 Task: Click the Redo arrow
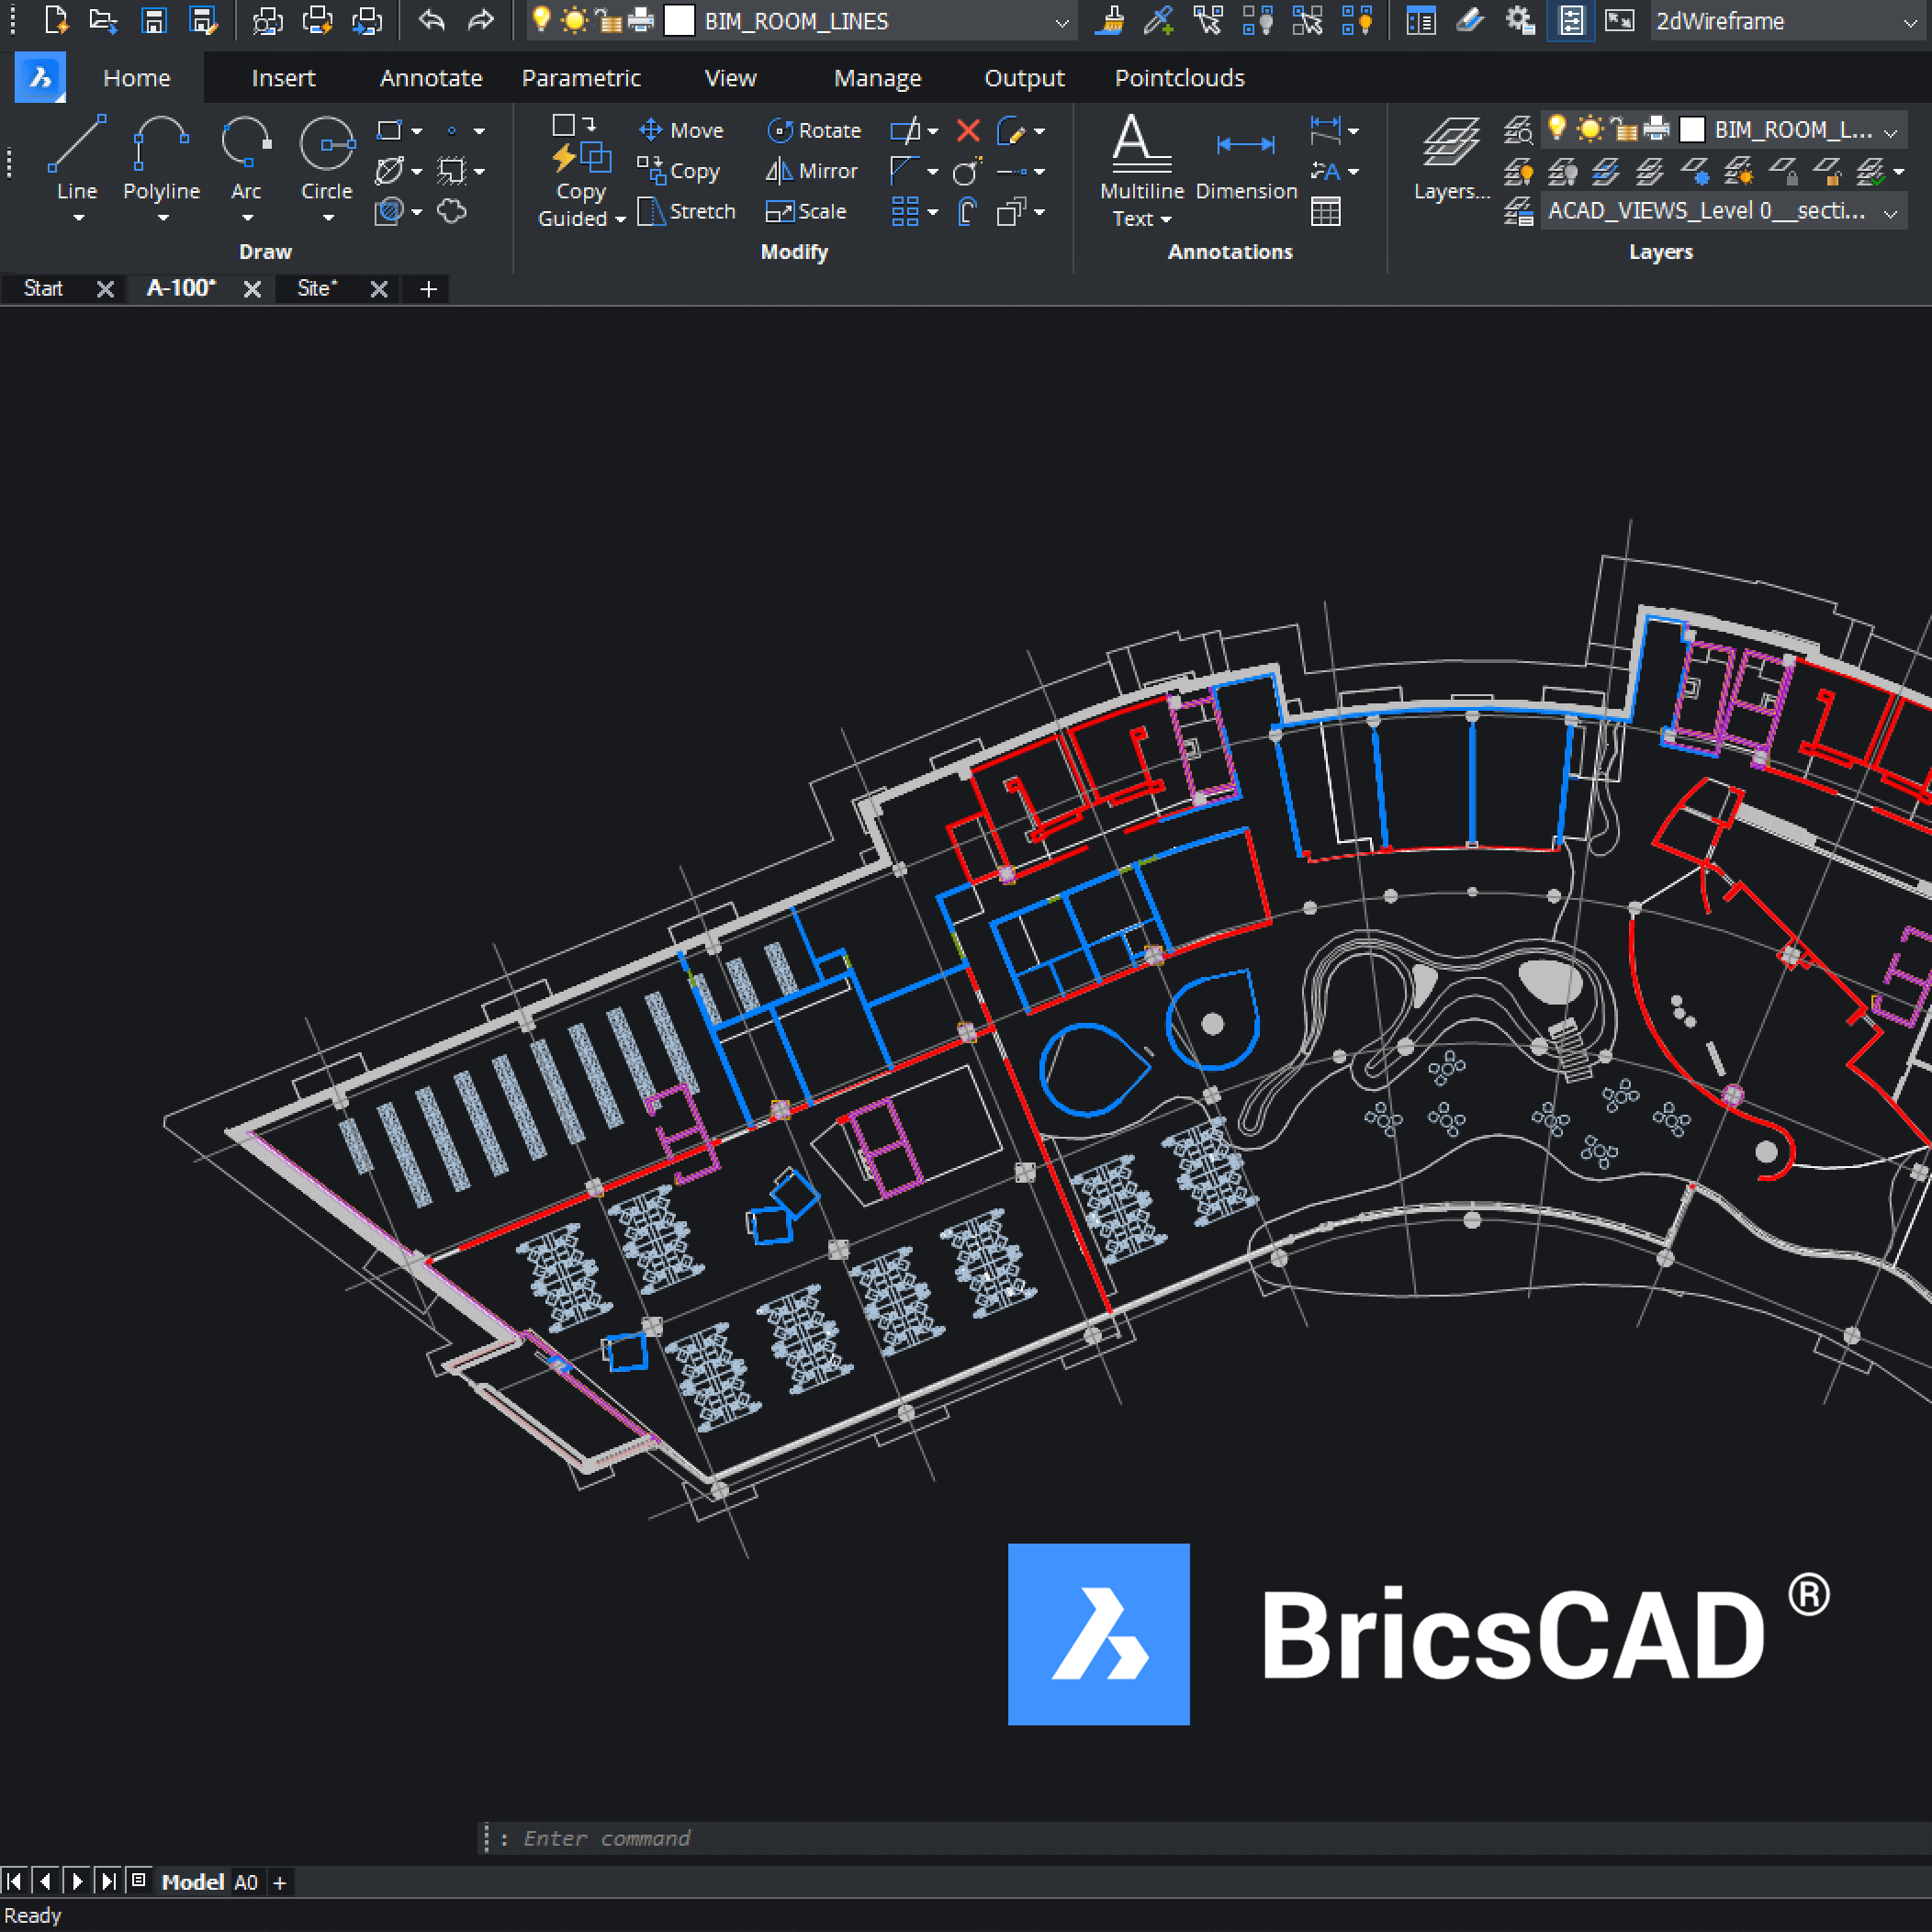tap(481, 20)
